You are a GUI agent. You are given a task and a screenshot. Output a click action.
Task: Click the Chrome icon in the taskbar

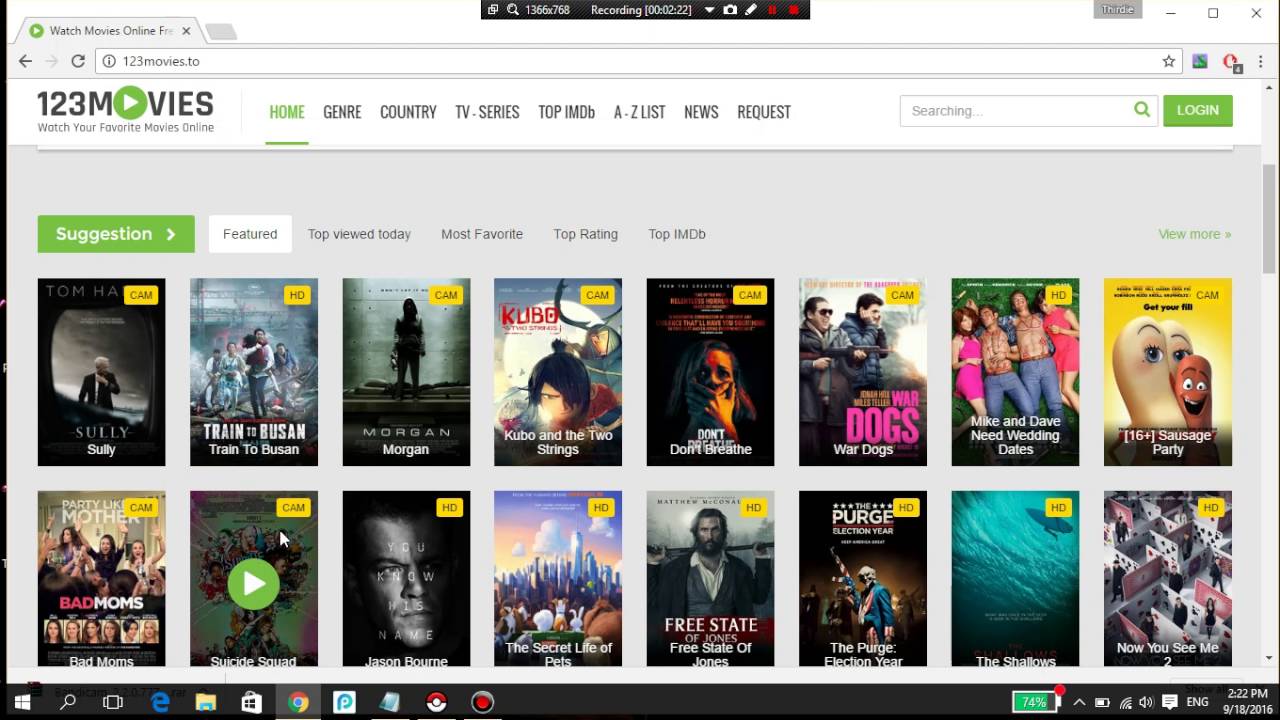298,702
